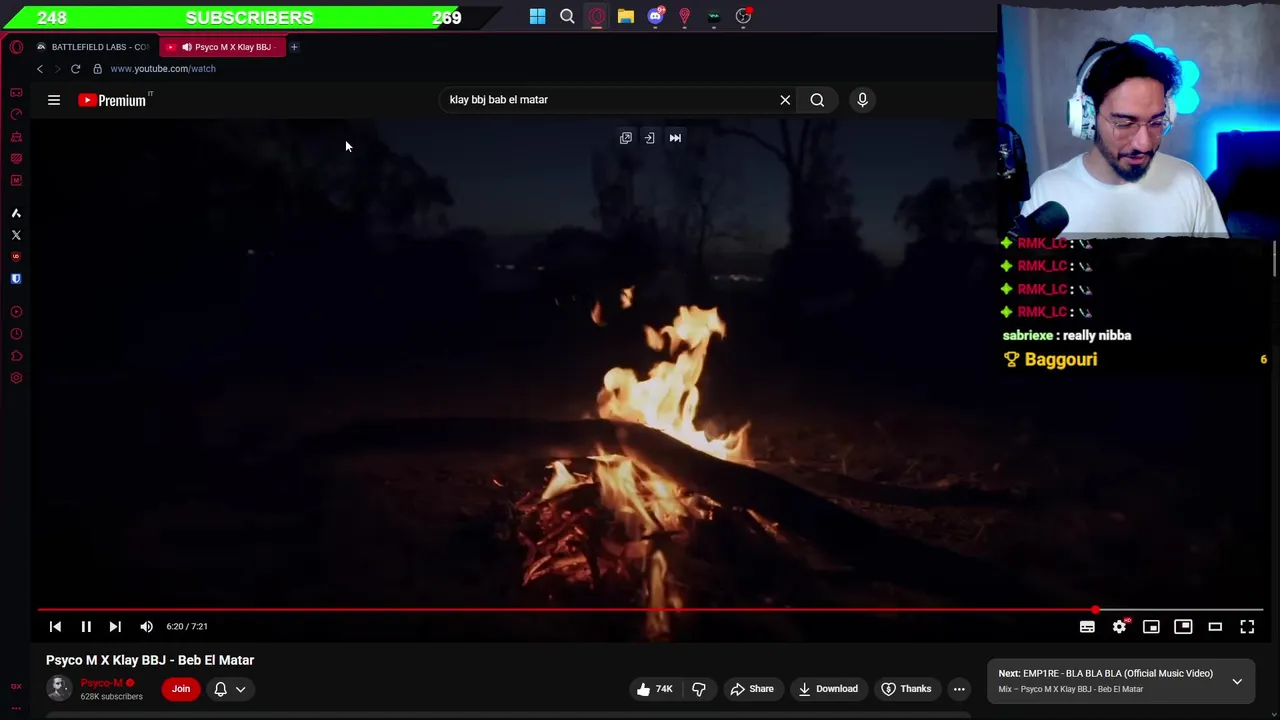Send Thanks to the creator
1280x720 pixels.
[905, 689]
